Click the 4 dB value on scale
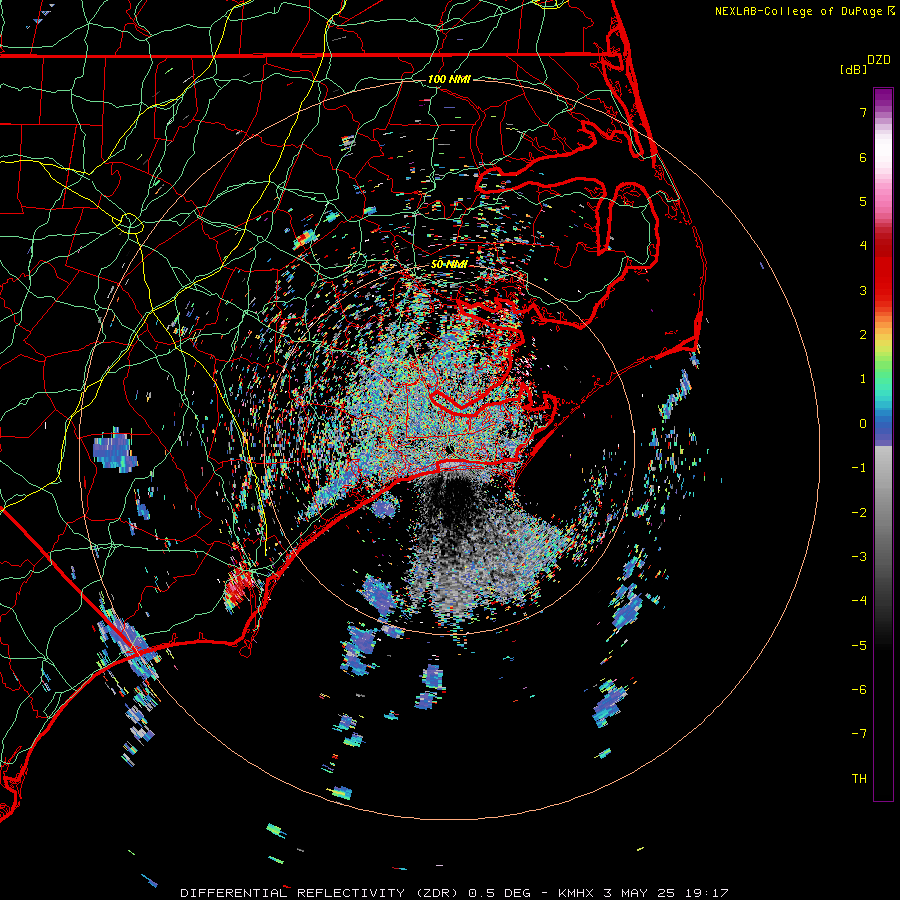Viewport: 900px width, 900px height. [863, 246]
